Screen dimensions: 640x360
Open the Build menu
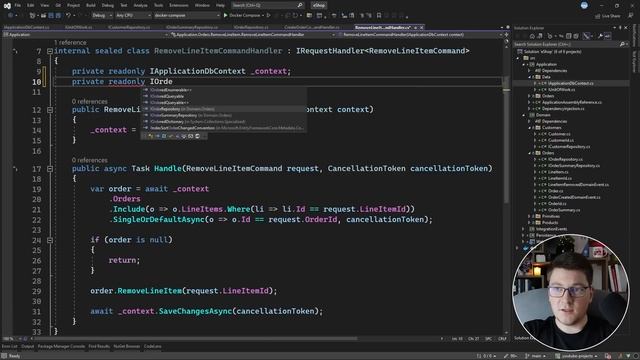91,5
